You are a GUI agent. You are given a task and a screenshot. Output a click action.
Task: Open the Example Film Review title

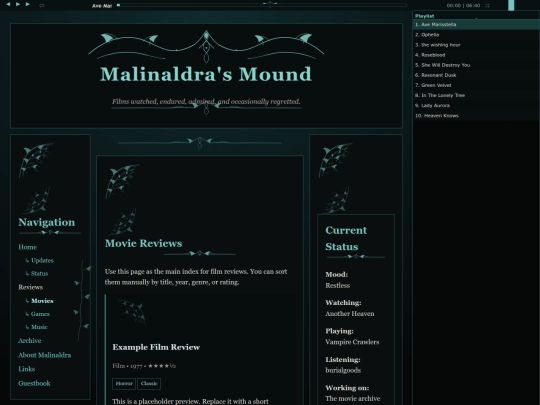[x=156, y=347]
